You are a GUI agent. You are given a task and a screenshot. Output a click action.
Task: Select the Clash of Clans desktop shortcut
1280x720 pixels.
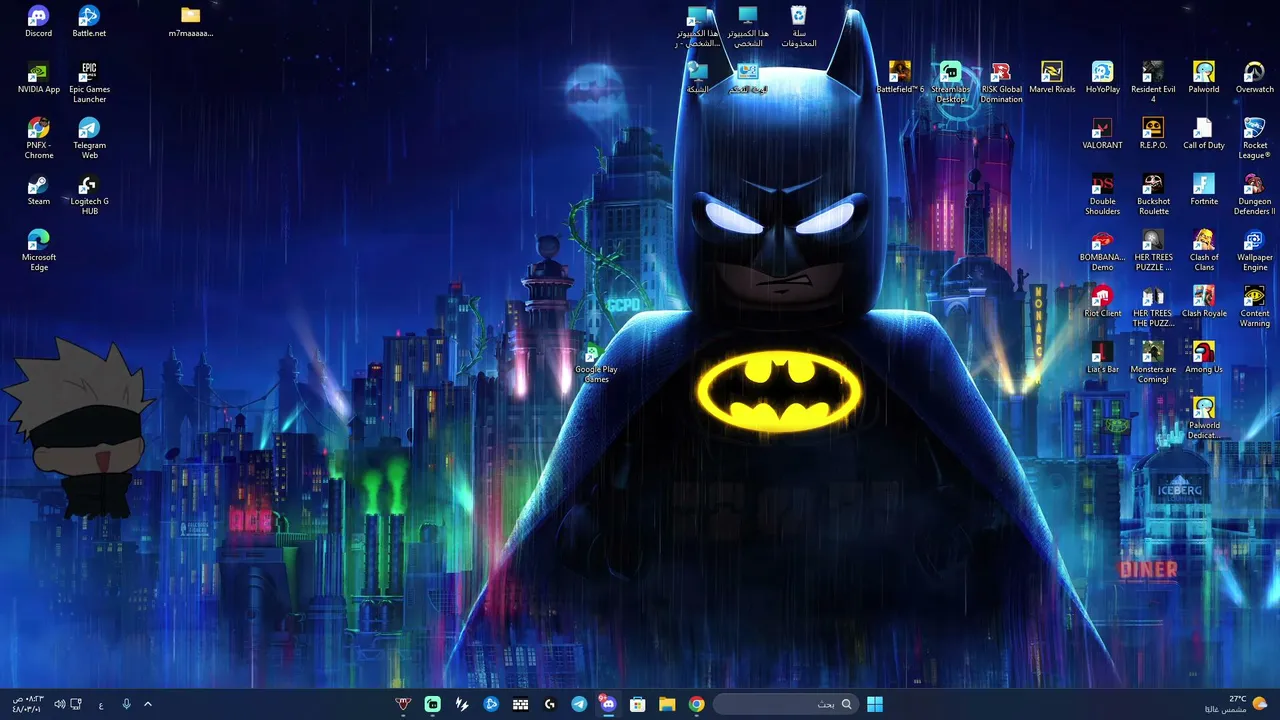[x=1204, y=250]
